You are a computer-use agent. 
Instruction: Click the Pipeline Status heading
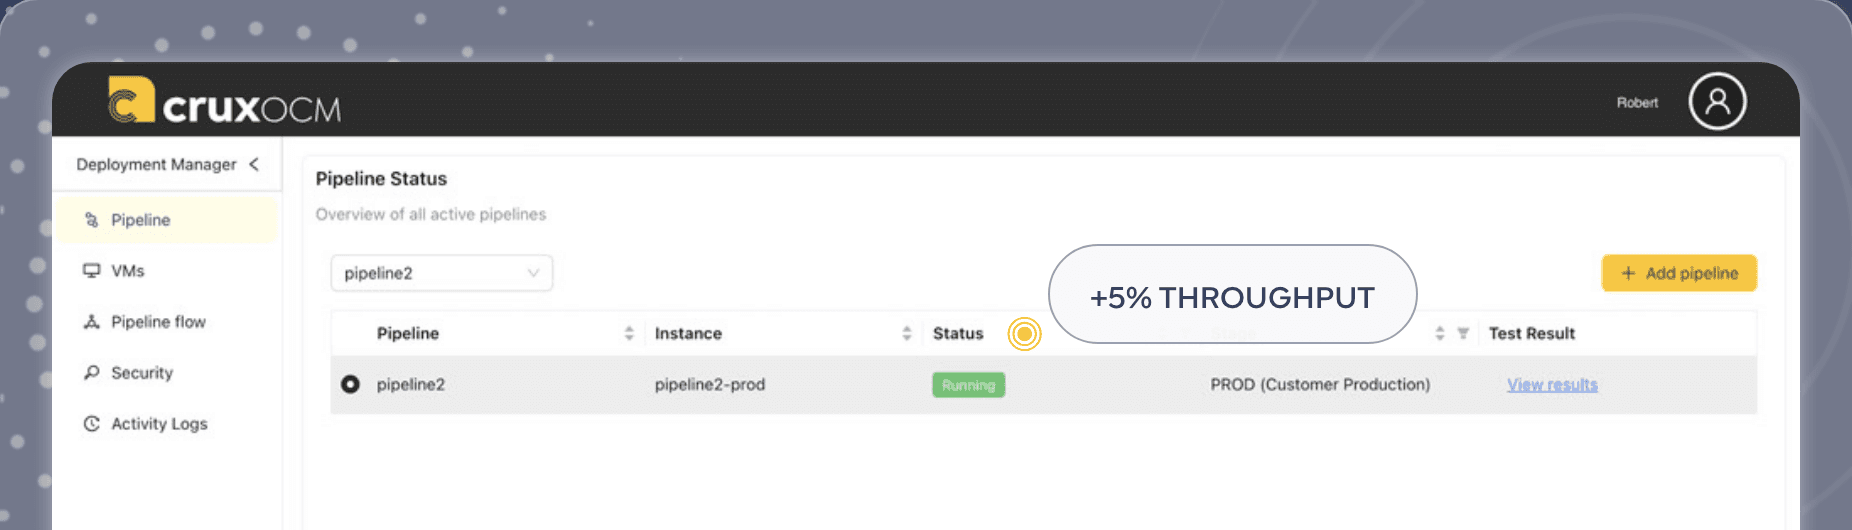click(x=381, y=179)
